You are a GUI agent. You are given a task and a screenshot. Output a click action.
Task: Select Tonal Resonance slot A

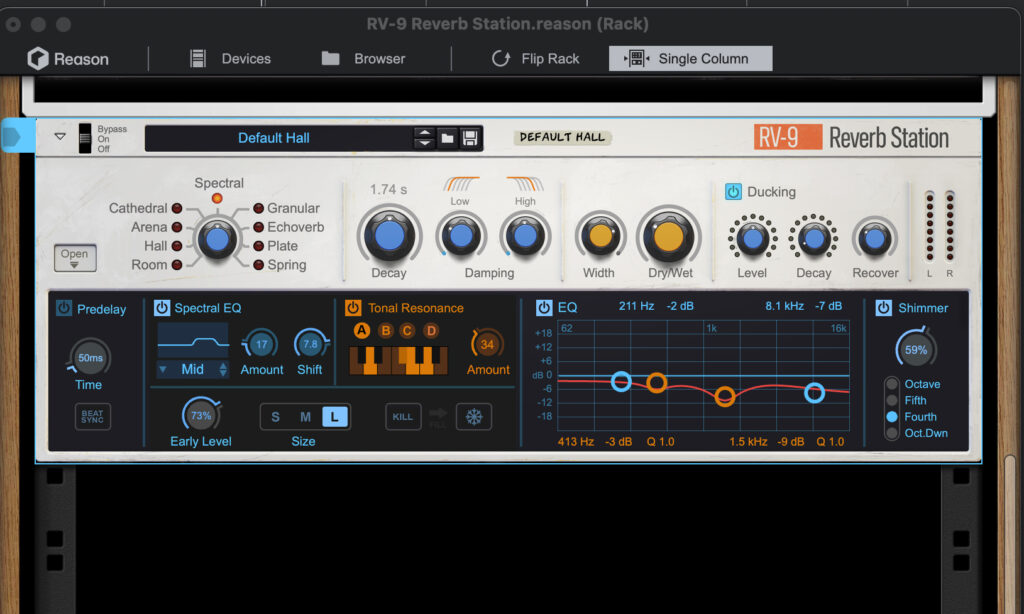click(361, 331)
